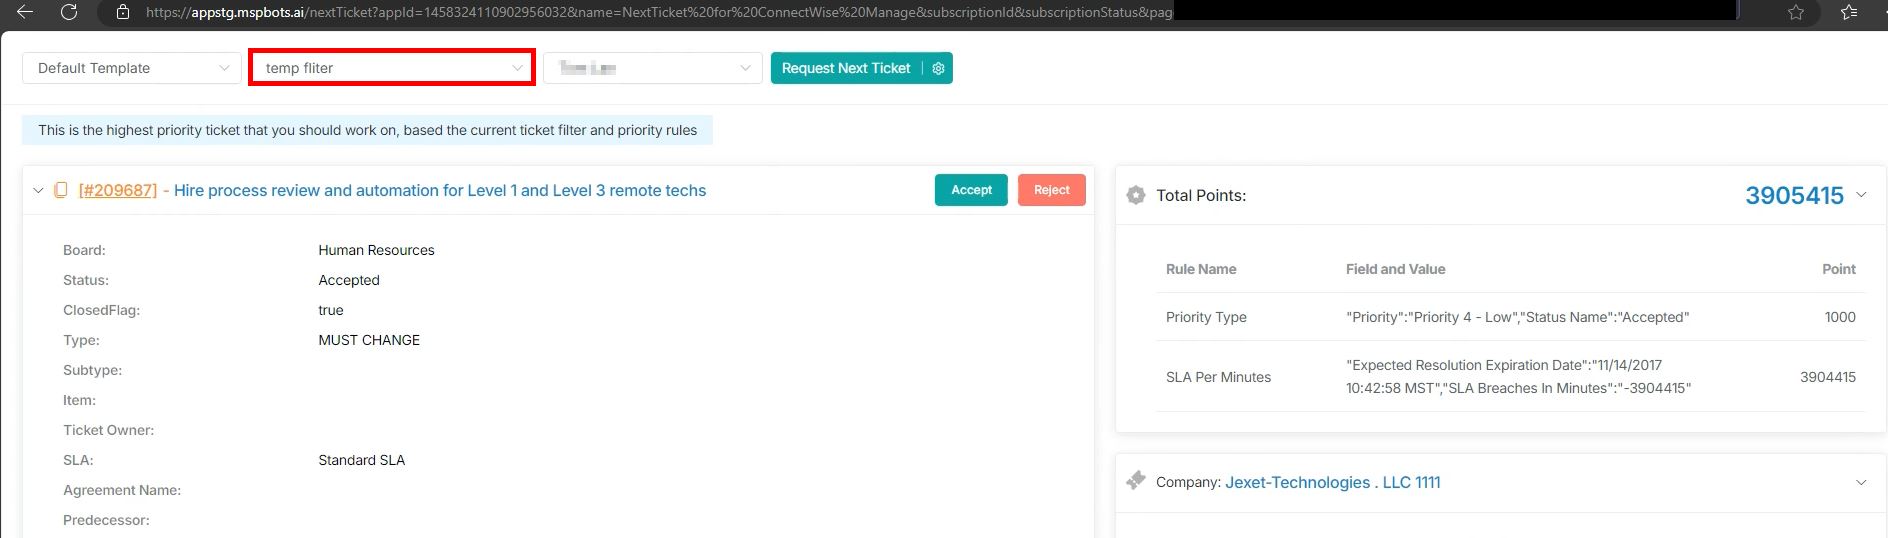Open the temp filter dropdown
The image size is (1888, 538).
[x=392, y=68]
